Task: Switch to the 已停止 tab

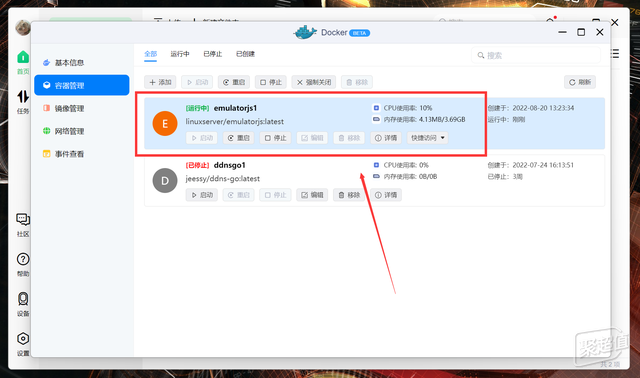Action: point(212,54)
